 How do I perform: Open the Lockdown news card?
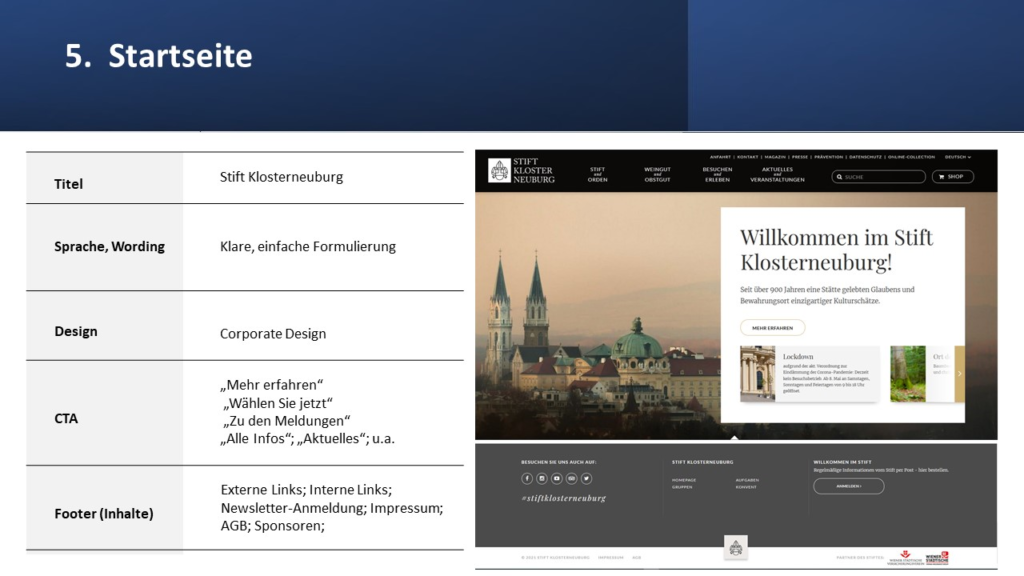pos(809,373)
